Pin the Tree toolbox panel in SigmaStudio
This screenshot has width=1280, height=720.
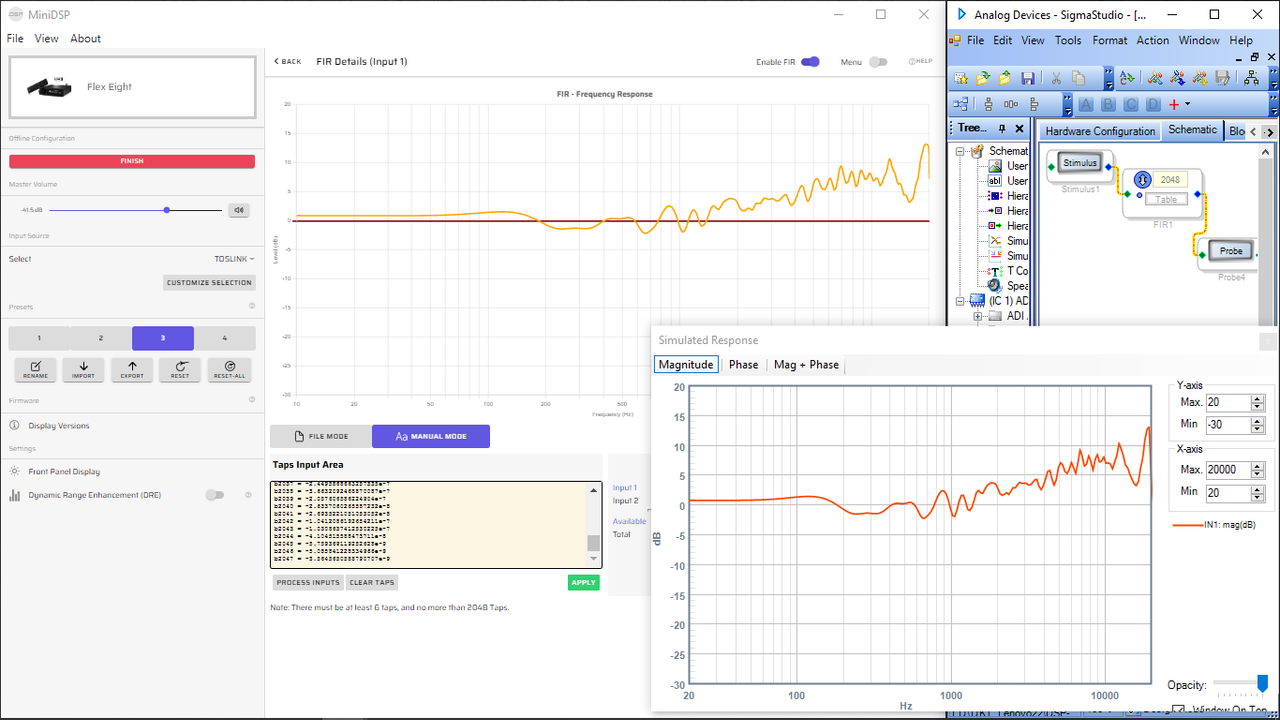coord(1002,129)
